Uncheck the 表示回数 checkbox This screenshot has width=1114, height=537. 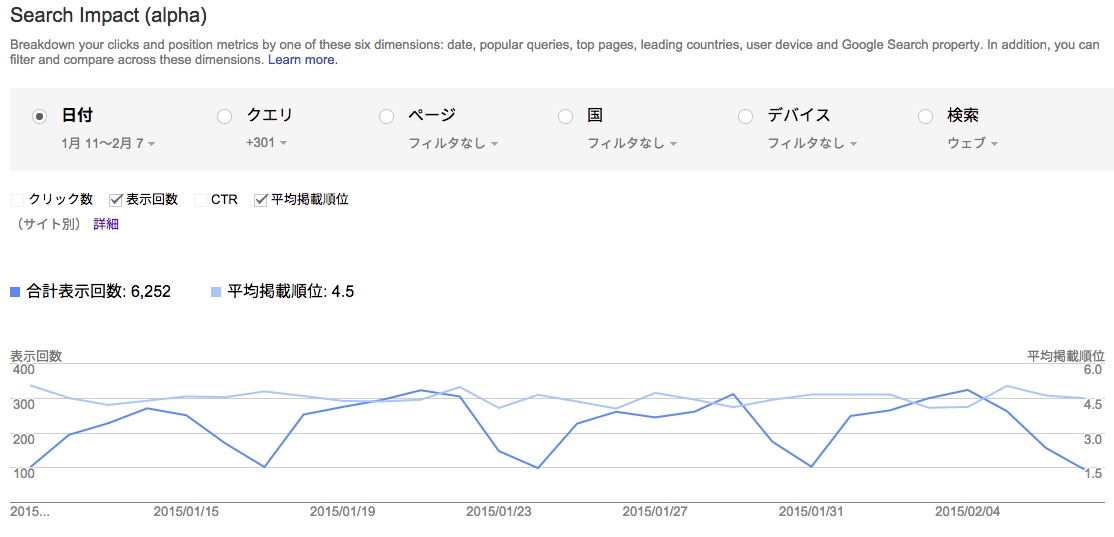tap(116, 200)
